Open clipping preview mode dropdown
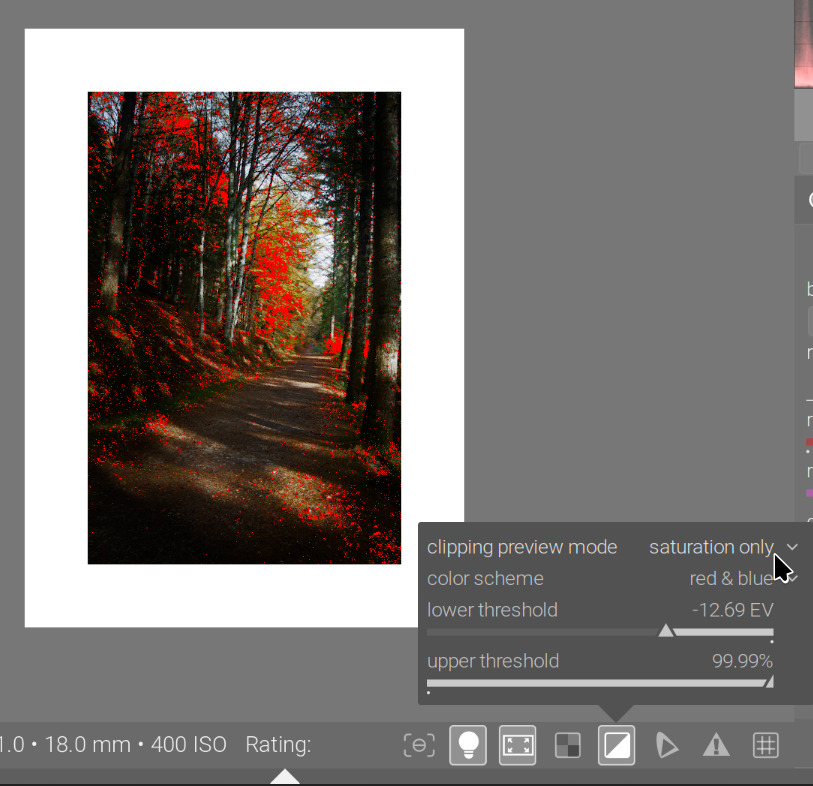The height and width of the screenshot is (786, 813). point(720,547)
